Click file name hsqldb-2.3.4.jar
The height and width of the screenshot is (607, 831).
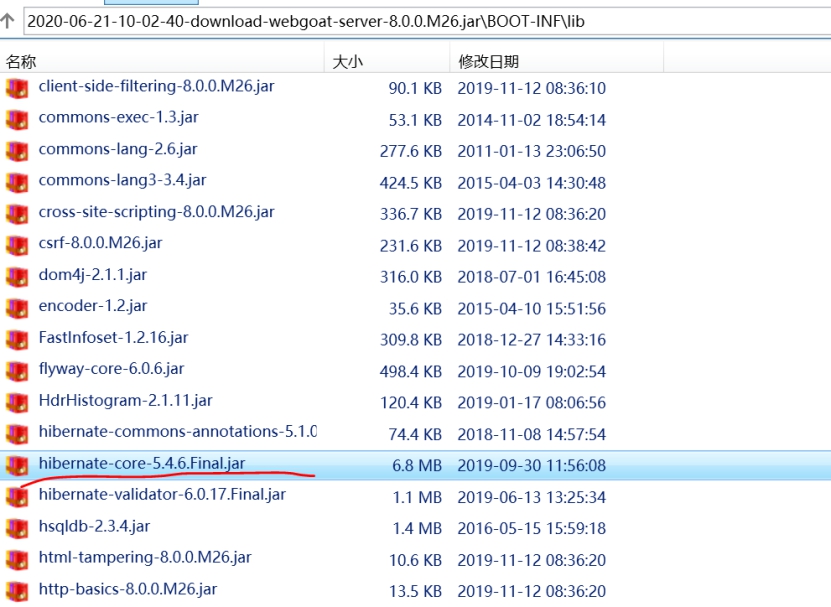click(94, 526)
